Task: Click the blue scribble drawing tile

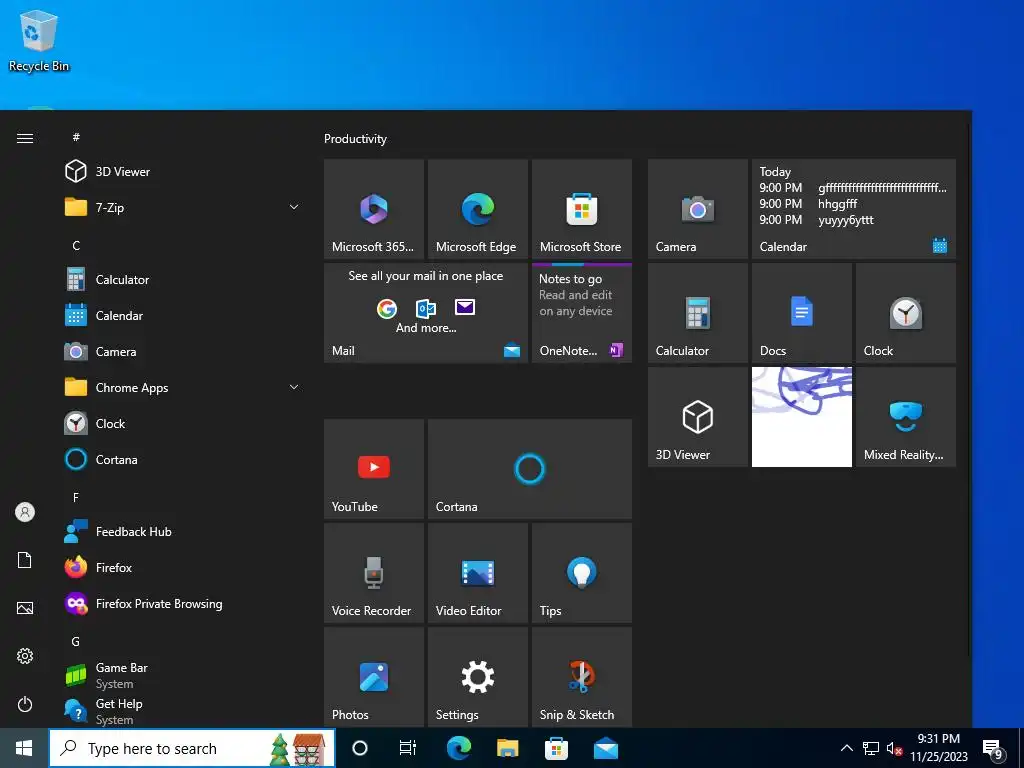Action: coord(801,417)
